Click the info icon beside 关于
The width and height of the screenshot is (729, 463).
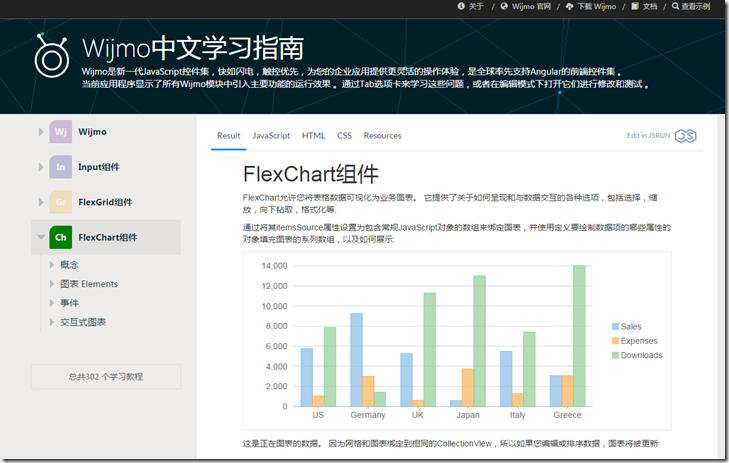click(461, 6)
